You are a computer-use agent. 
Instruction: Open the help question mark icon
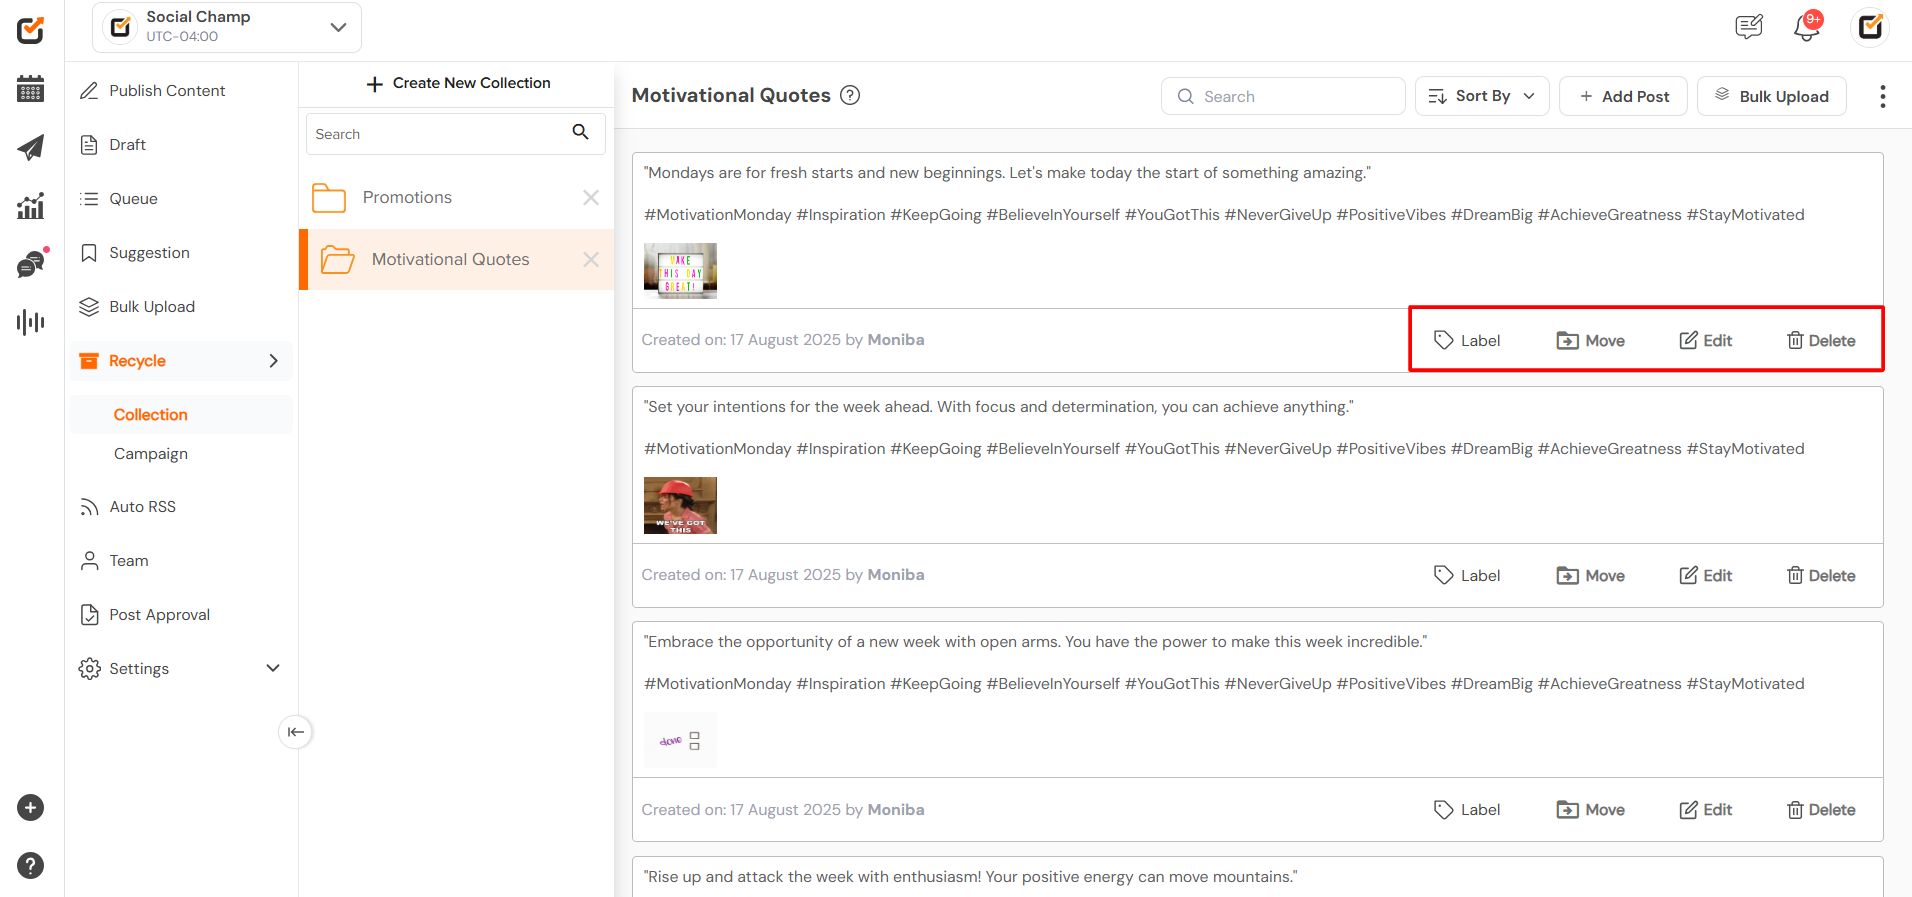point(31,866)
